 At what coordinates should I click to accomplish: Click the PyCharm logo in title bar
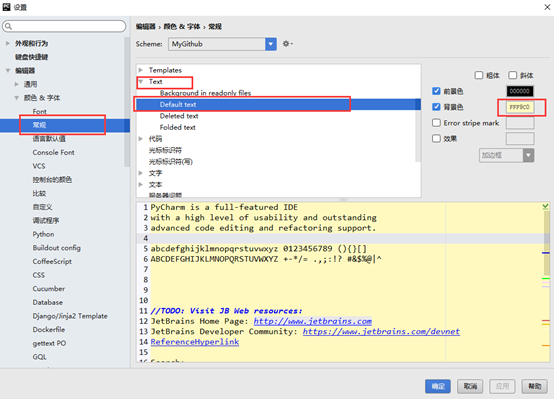pos(6,7)
